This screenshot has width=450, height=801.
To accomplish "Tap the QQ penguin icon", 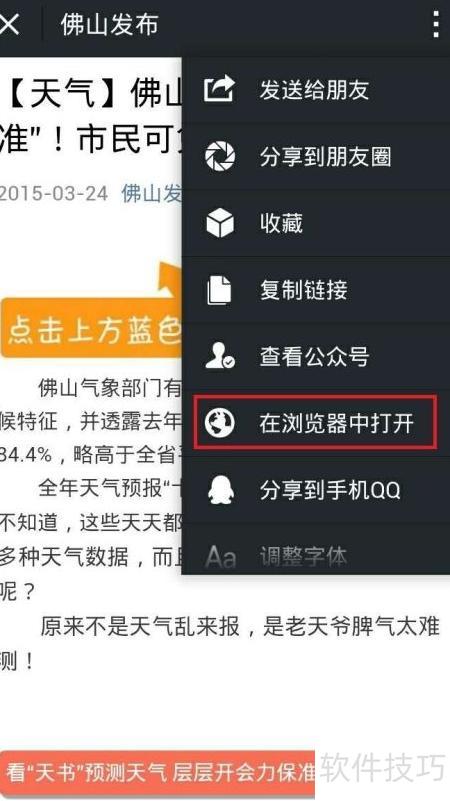I will click(x=220, y=489).
